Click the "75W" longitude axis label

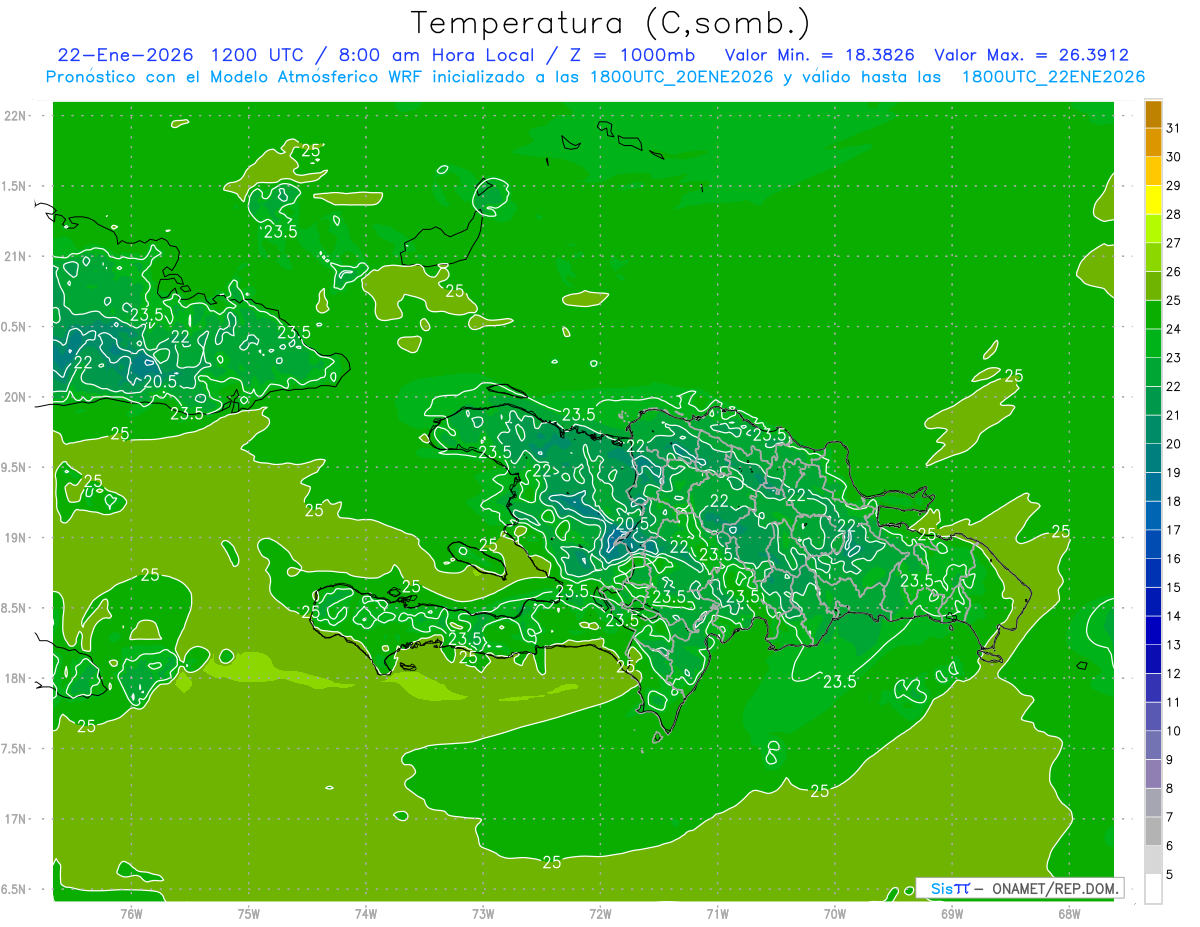(x=249, y=913)
